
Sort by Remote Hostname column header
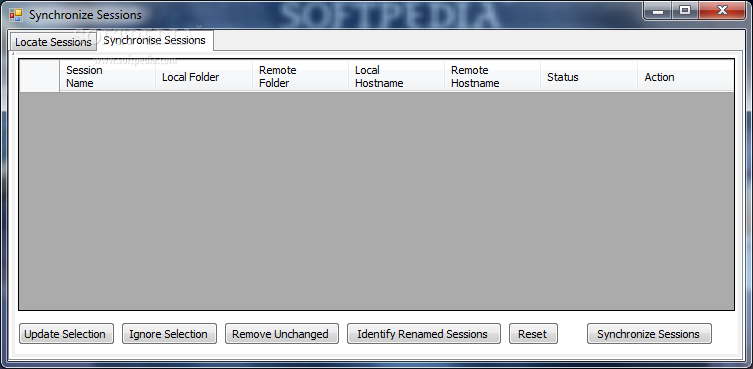(492, 76)
